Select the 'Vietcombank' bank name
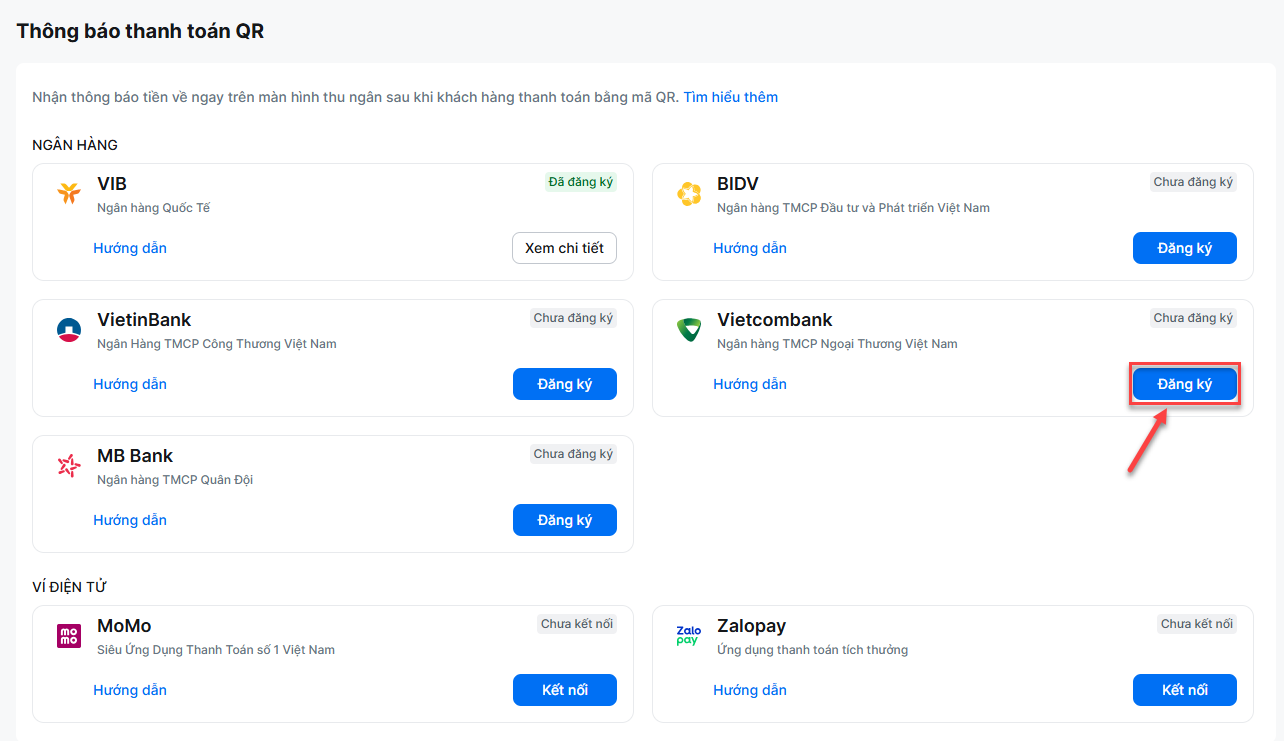 click(x=775, y=320)
